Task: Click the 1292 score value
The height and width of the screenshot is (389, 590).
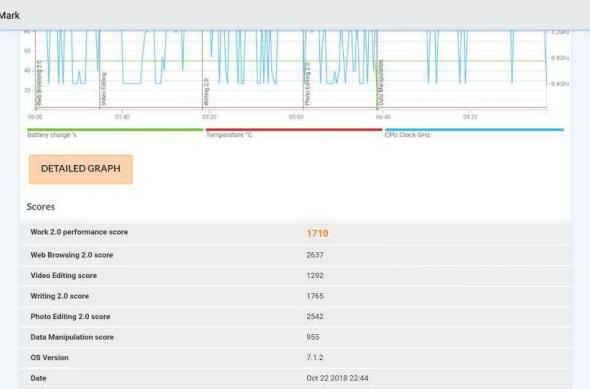Action: (315, 276)
